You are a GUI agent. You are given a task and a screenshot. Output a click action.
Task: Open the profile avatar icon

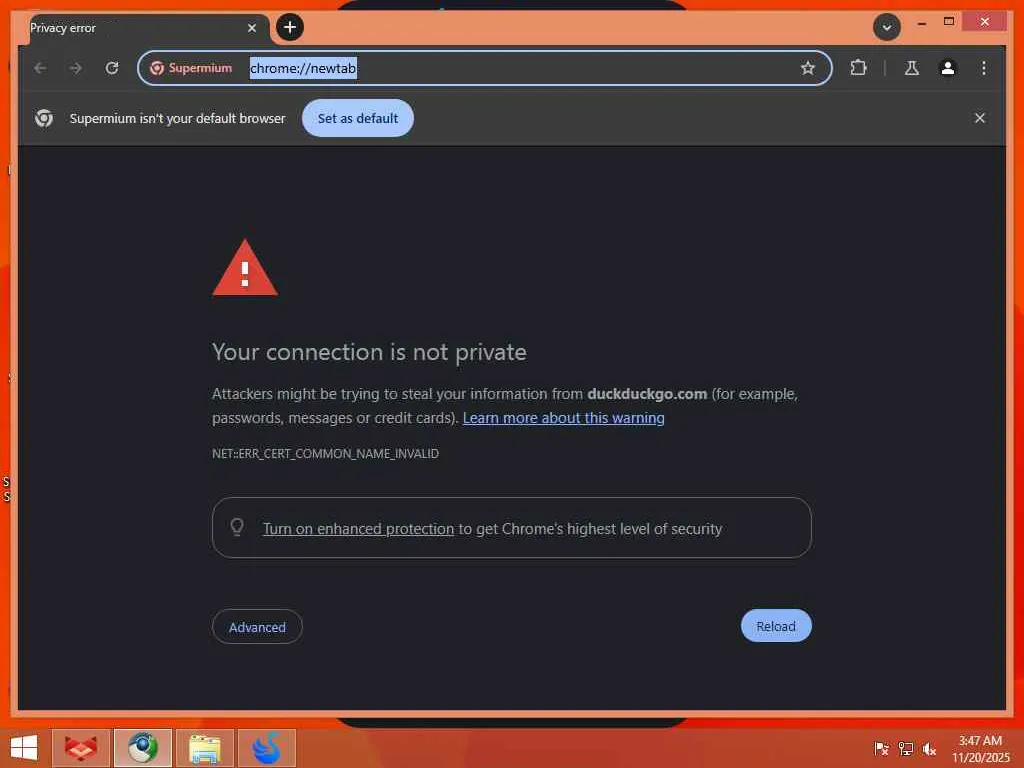click(x=948, y=68)
